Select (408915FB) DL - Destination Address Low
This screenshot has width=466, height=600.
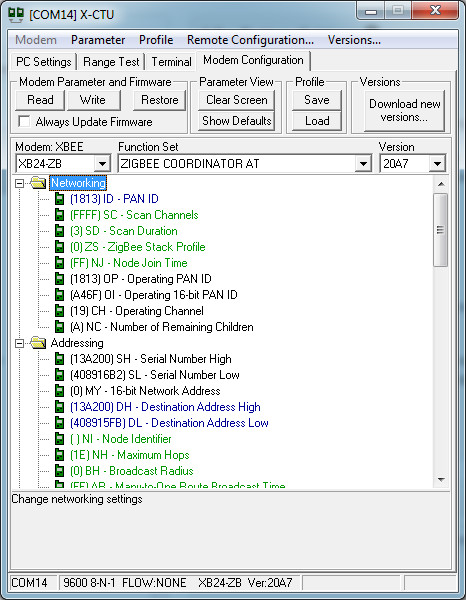pos(169,423)
